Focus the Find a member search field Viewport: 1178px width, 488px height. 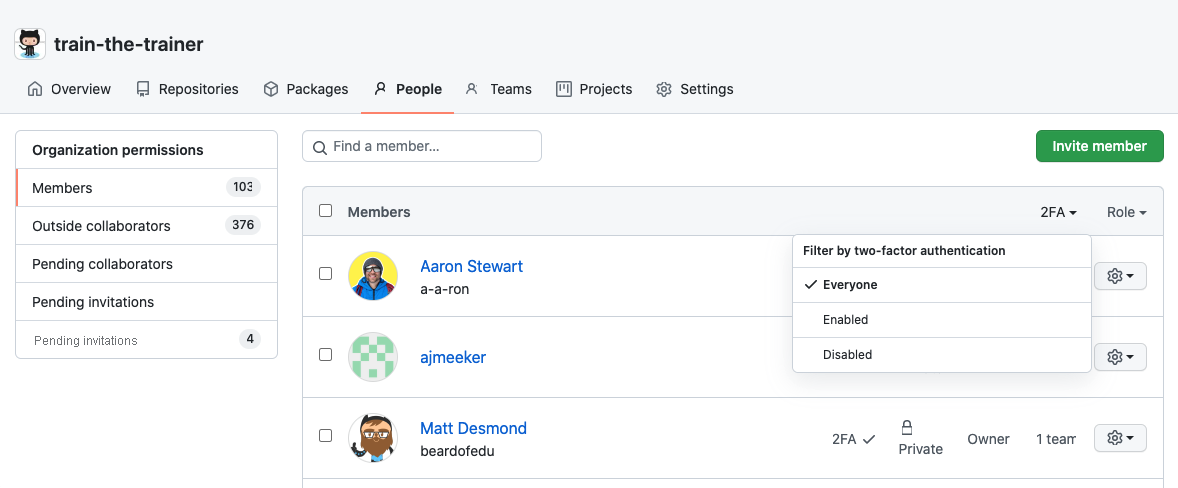[x=422, y=146]
